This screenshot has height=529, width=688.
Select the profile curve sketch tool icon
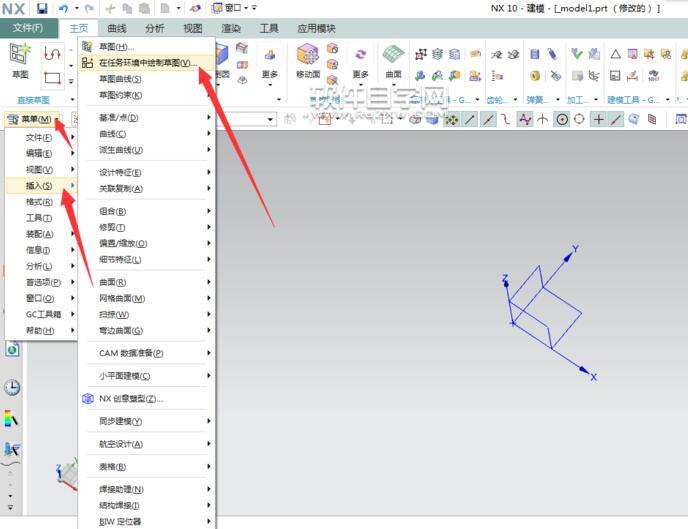52,54
